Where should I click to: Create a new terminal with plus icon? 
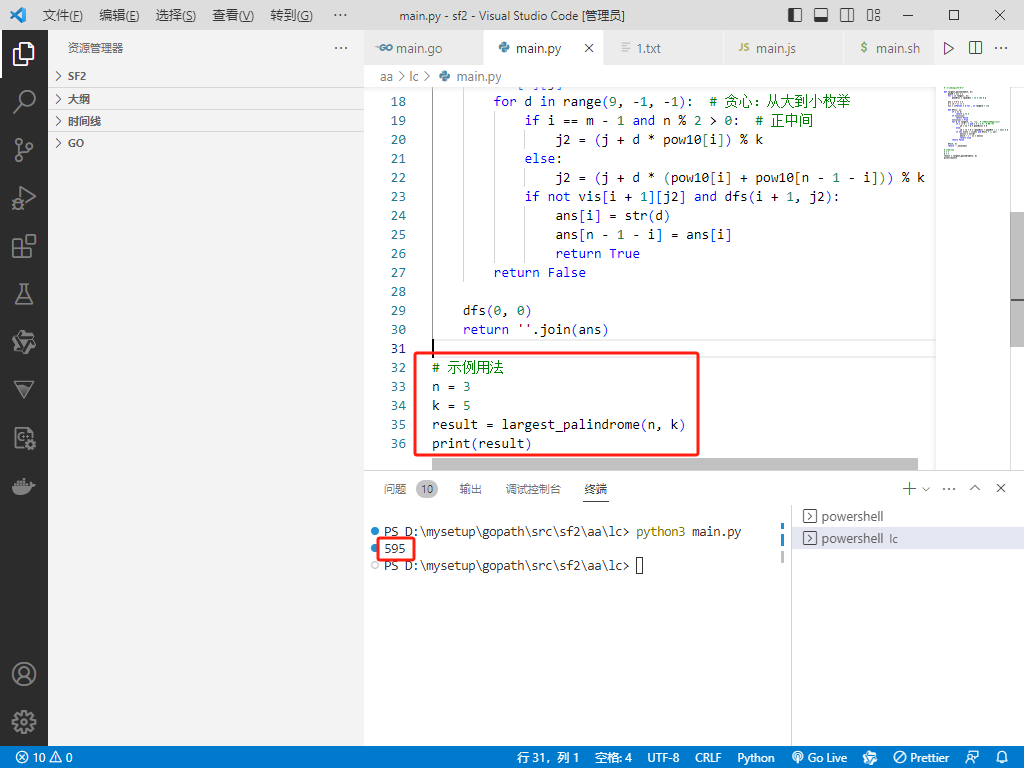[908, 488]
